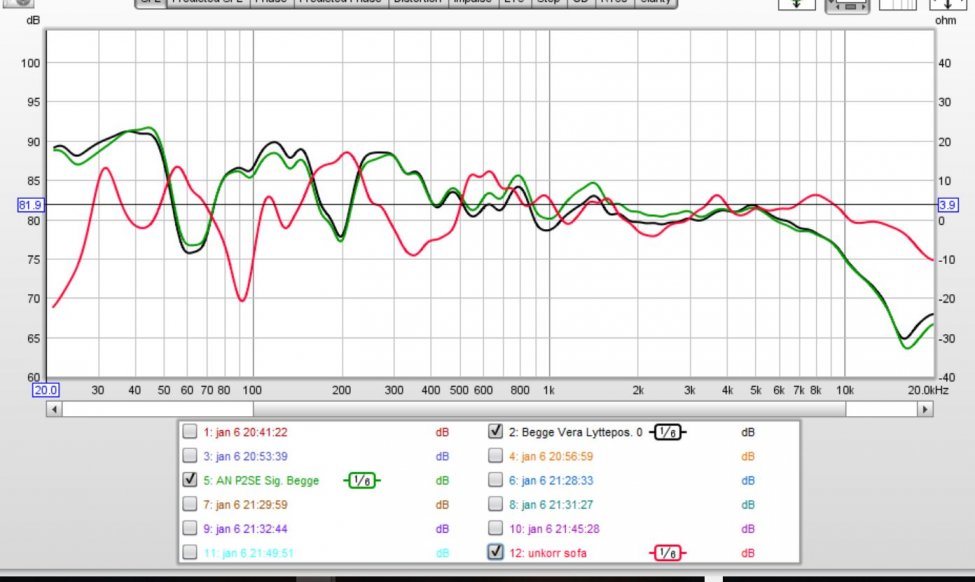Click the 200 label on the frequency axis
The image size is (975, 582).
pyautogui.click(x=341, y=390)
